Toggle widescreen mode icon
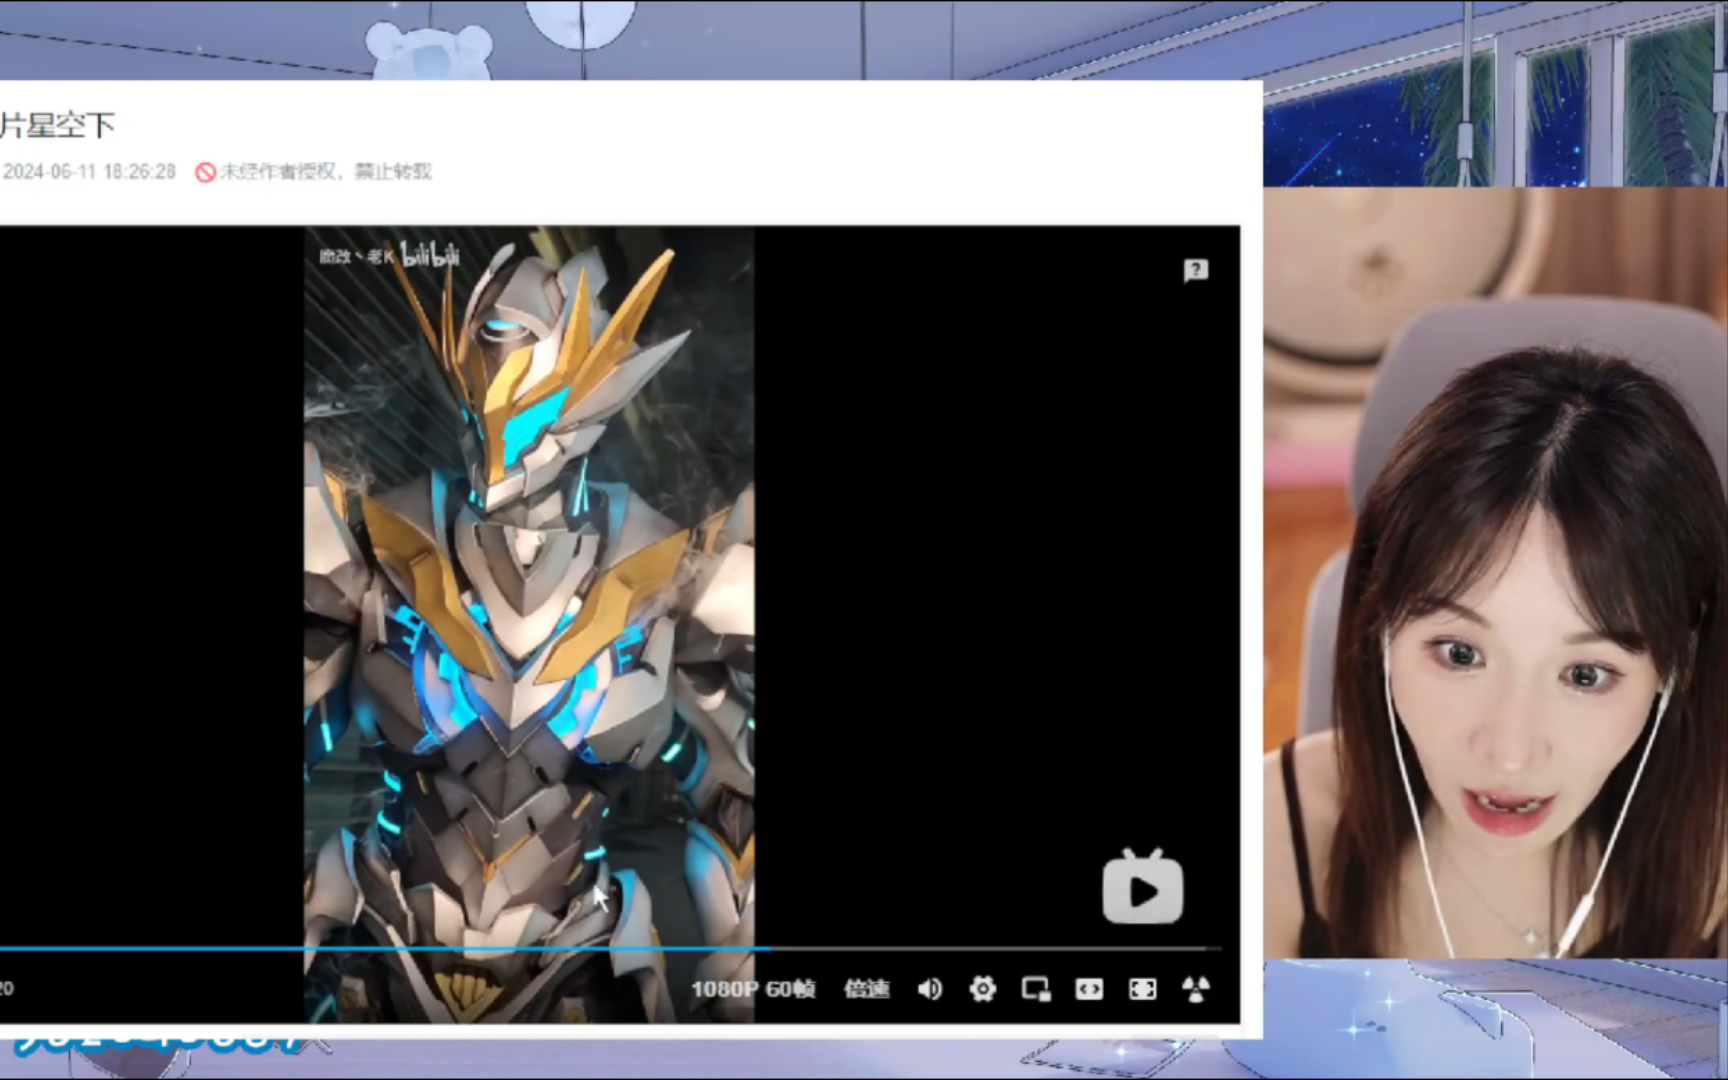The height and width of the screenshot is (1080, 1728). pyautogui.click(x=1089, y=989)
